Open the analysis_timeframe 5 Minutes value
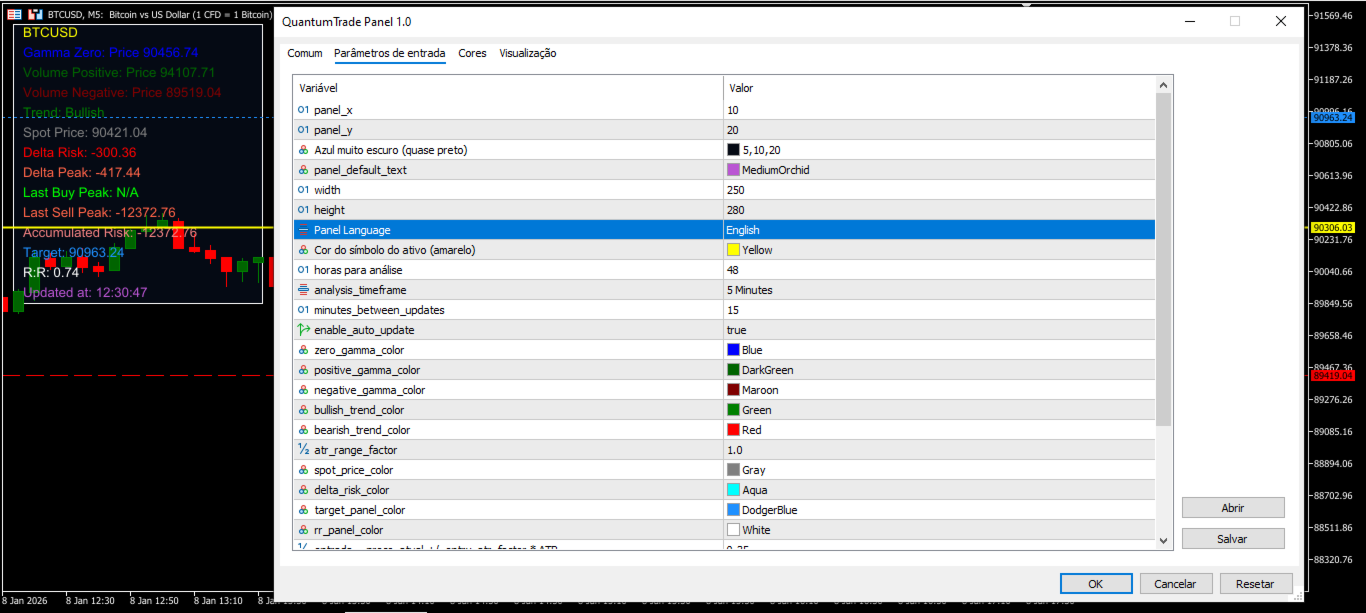Viewport: 1366px width, 613px height. click(x=939, y=290)
